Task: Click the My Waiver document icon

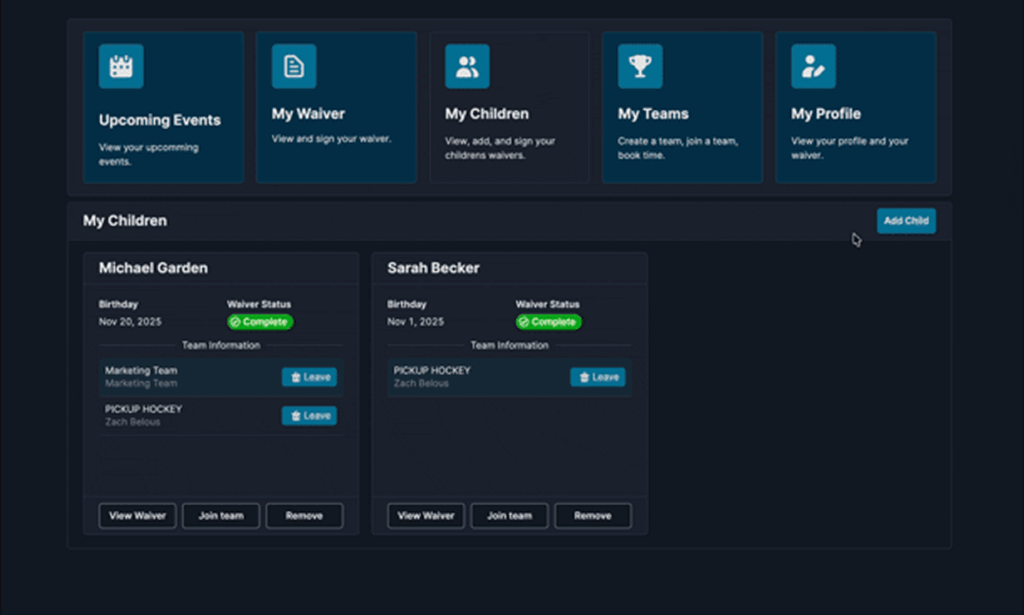Action: [x=294, y=66]
